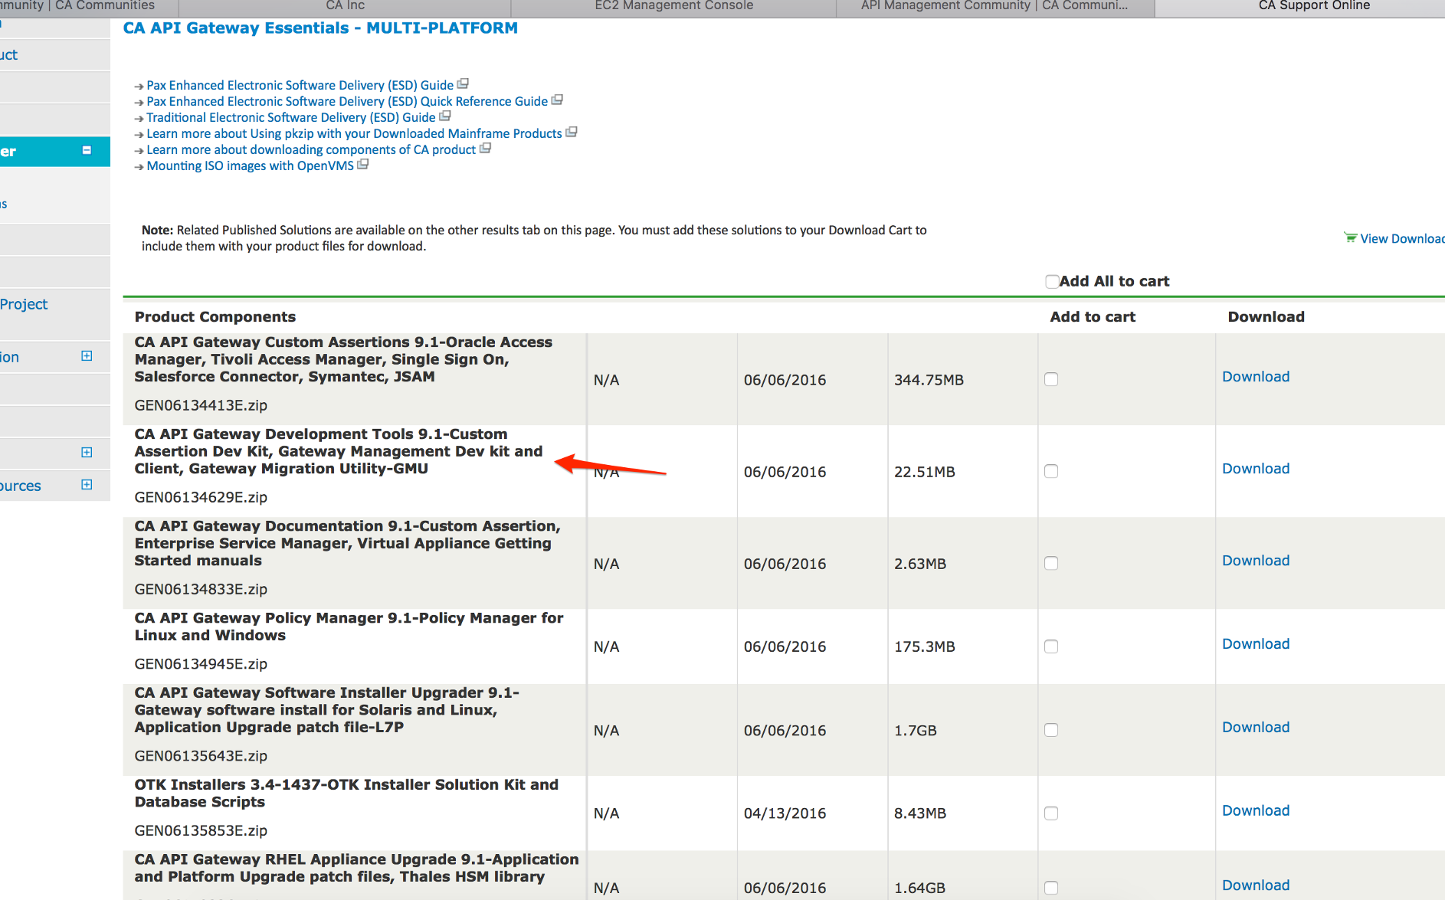Click N/A cell in Custom Assertions row
Screen dimensions: 1445x900
[606, 380]
